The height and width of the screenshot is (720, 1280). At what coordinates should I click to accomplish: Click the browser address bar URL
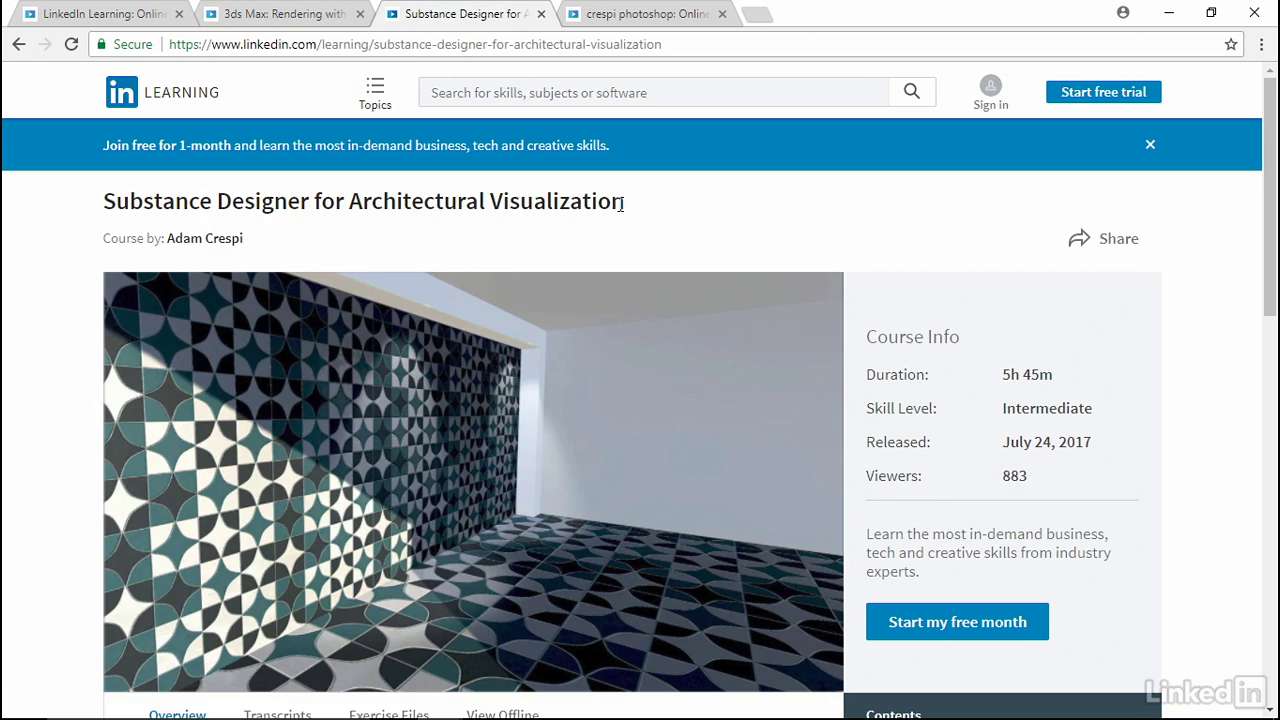click(415, 44)
